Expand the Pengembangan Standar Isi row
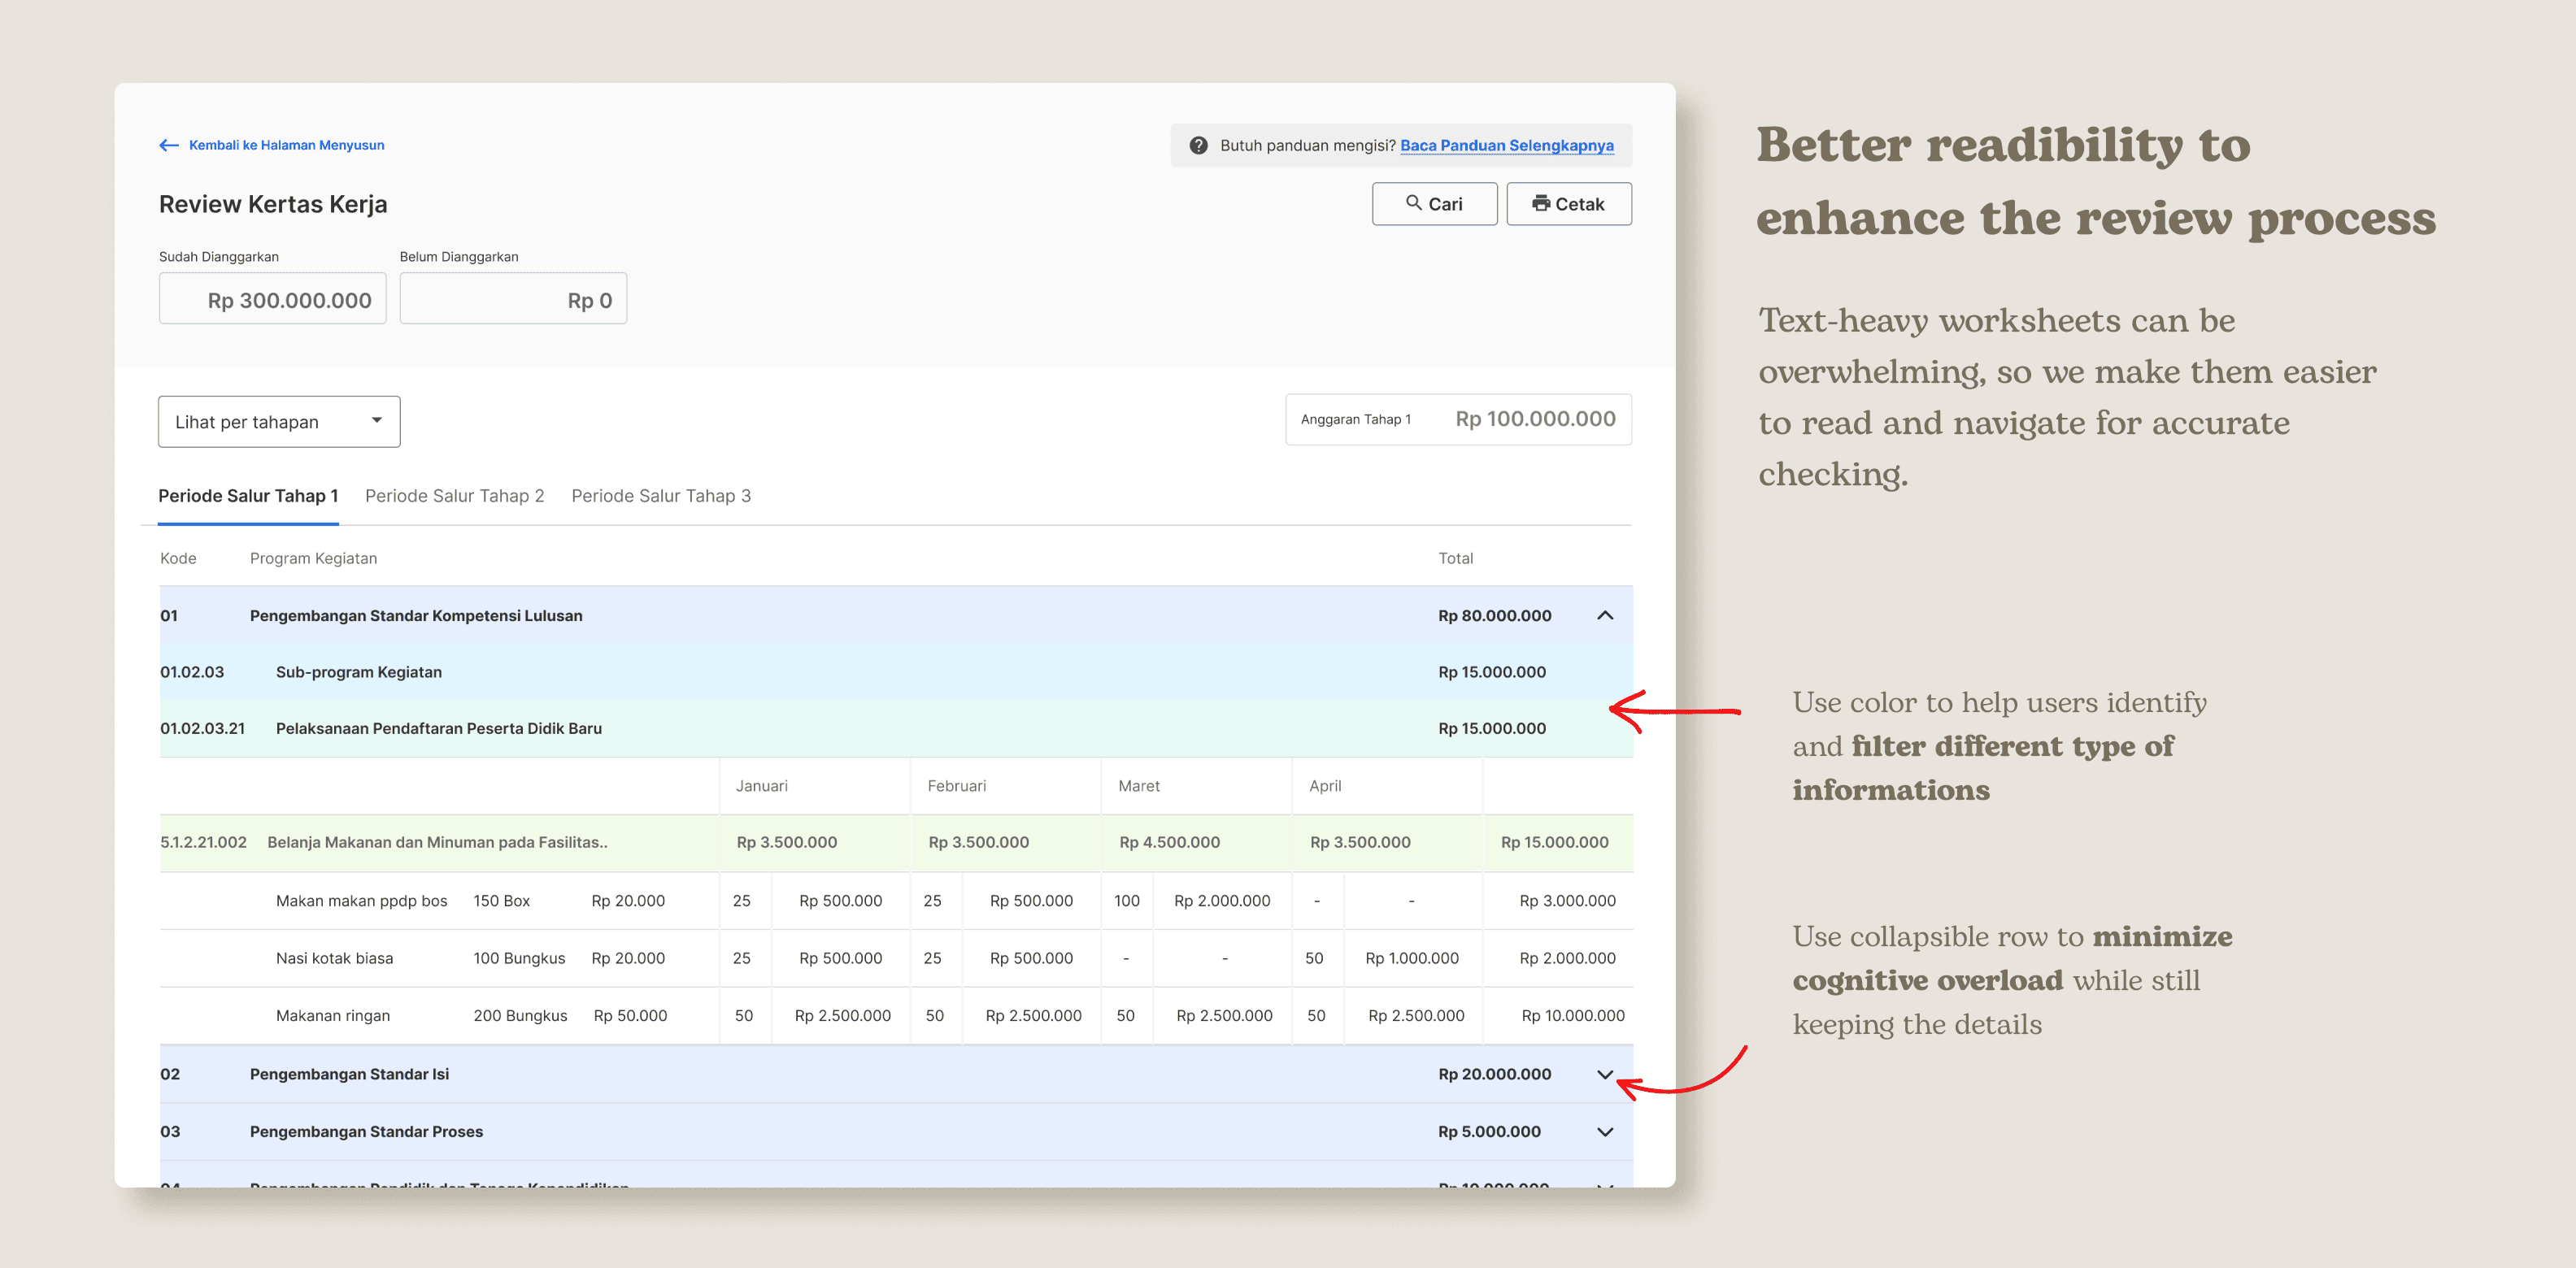 1604,1075
